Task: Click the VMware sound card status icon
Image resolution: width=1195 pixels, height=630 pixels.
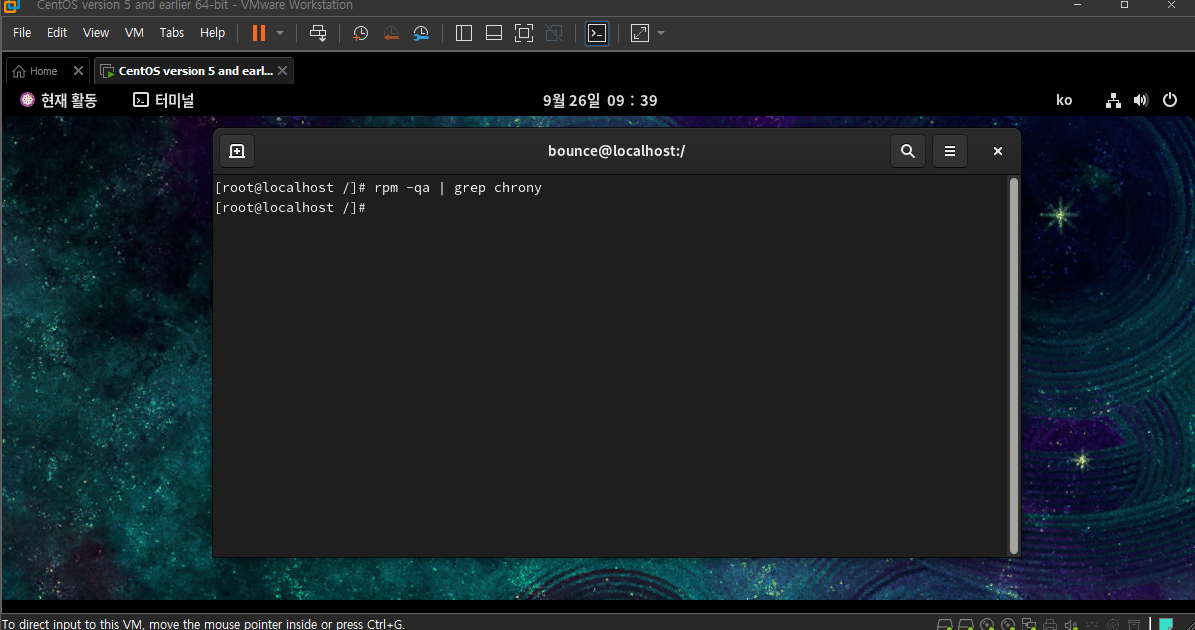Action: click(1071, 624)
